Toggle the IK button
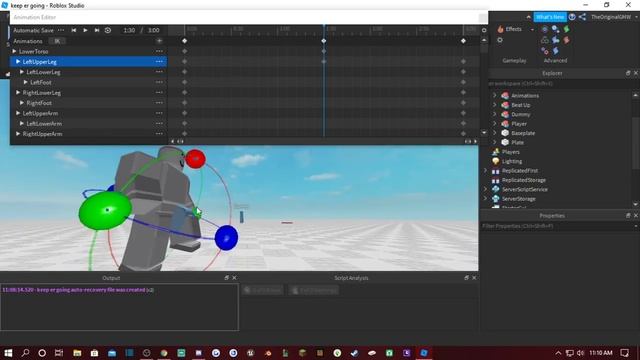Screen dimensions: 640x360 [x=57, y=41]
